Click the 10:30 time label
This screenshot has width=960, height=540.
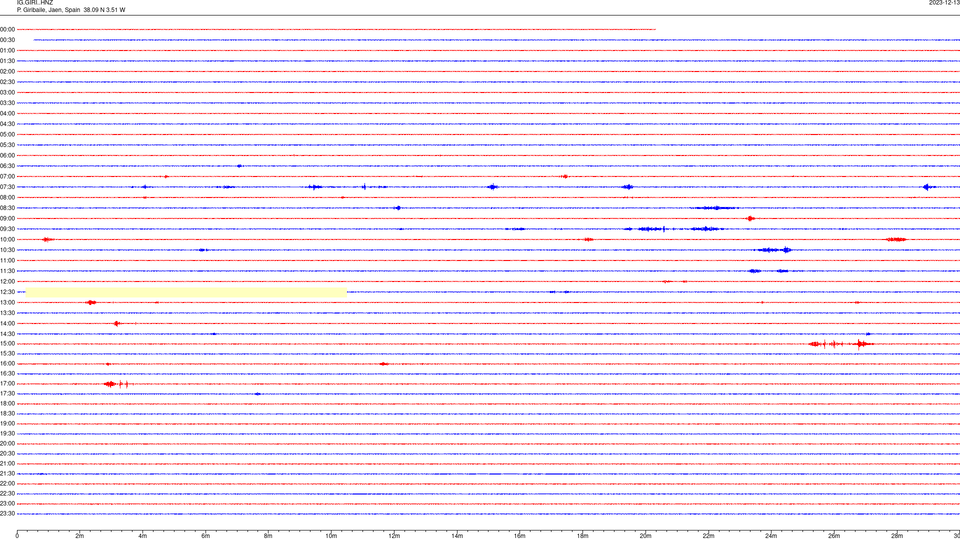pos(7,250)
